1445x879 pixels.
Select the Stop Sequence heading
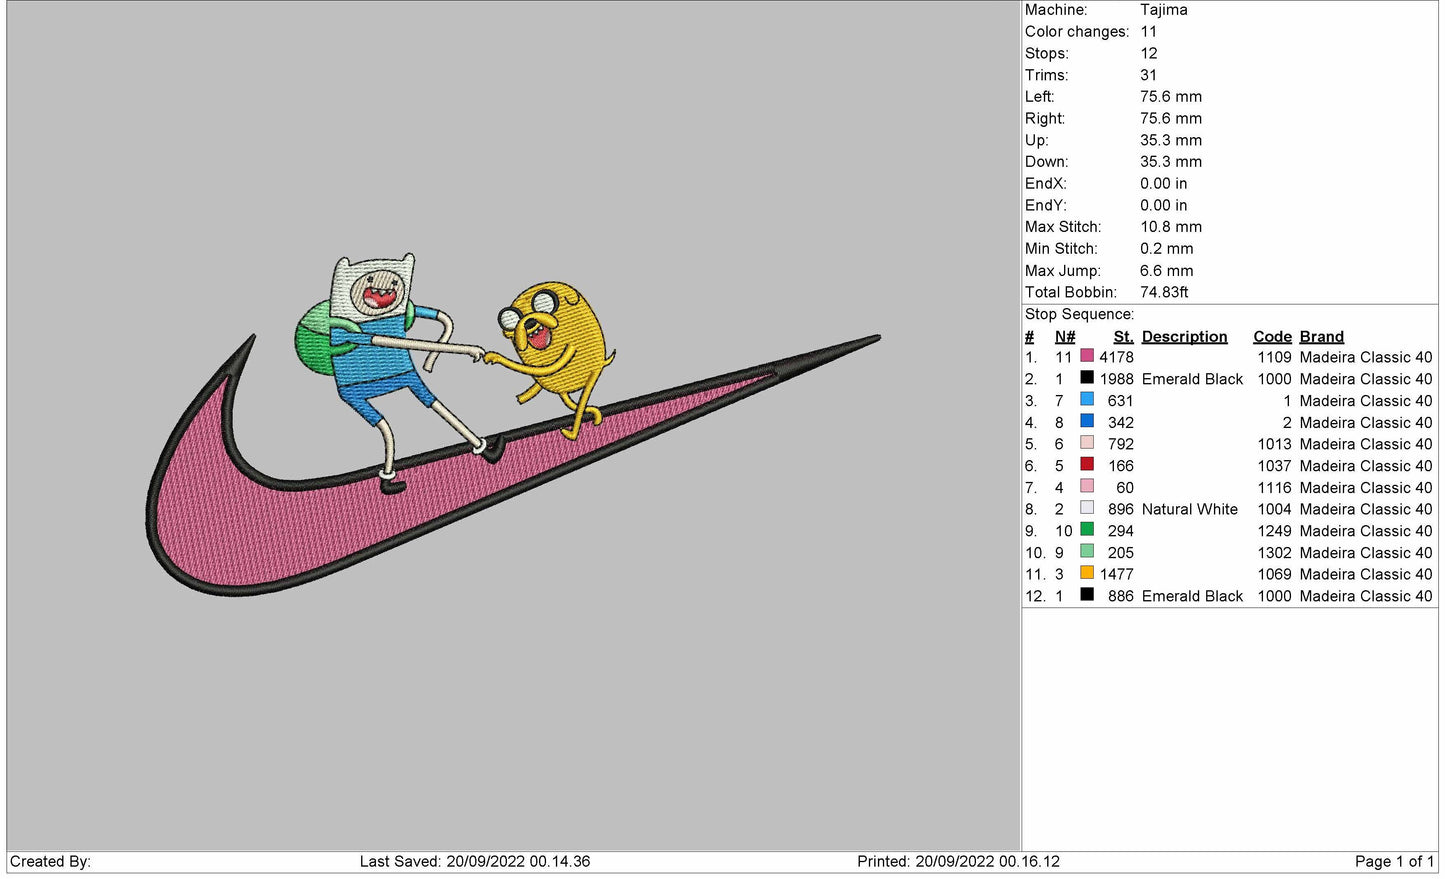click(x=1079, y=315)
